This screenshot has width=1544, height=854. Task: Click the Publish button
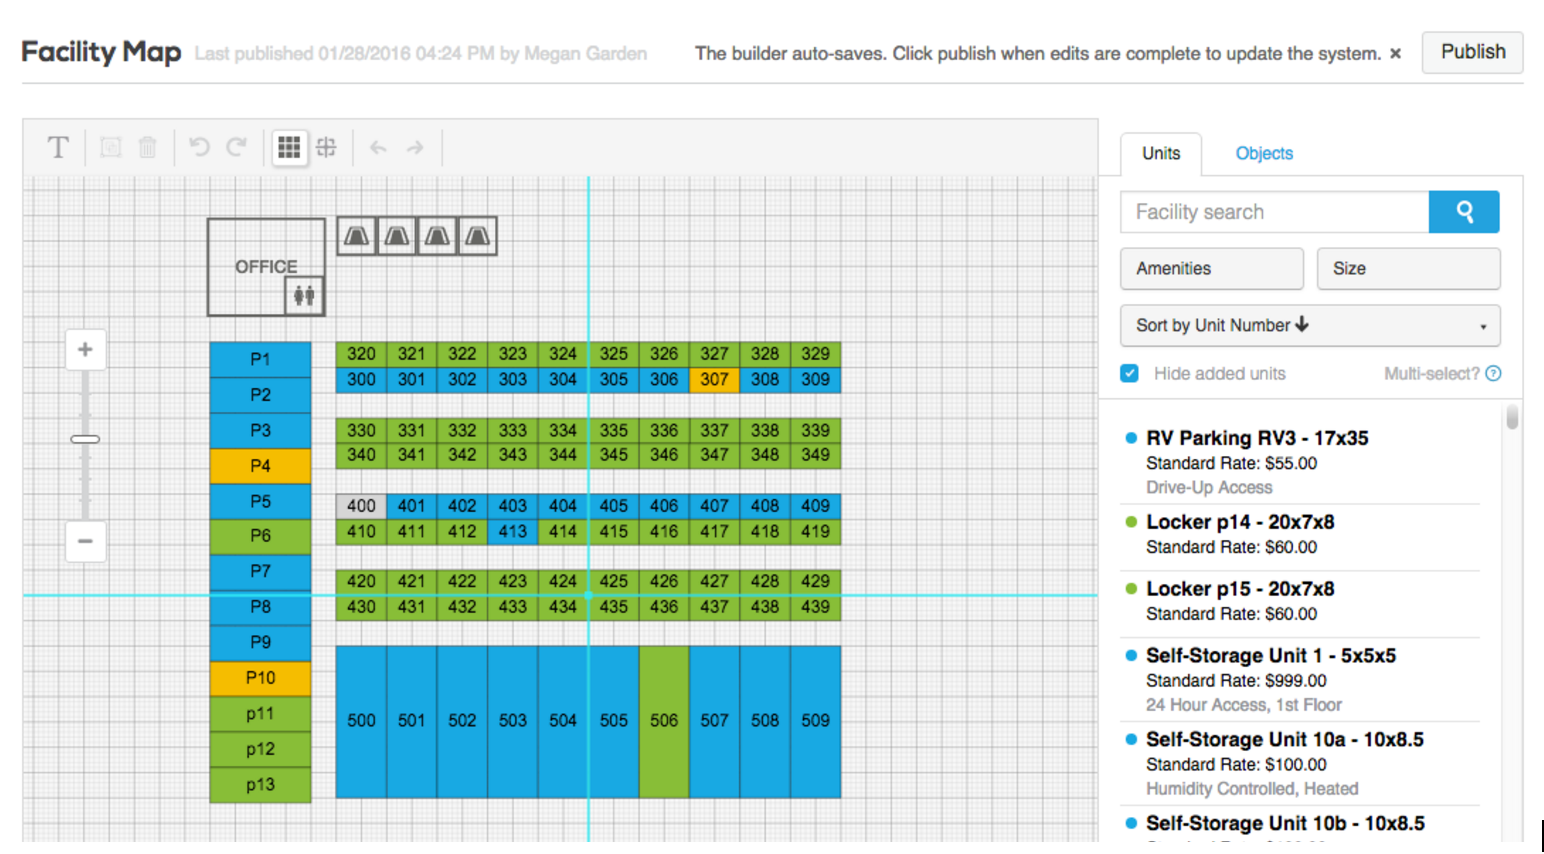(x=1473, y=52)
